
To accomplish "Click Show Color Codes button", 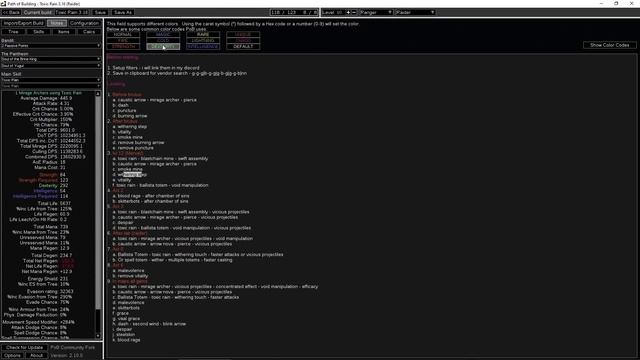I will point(609,45).
